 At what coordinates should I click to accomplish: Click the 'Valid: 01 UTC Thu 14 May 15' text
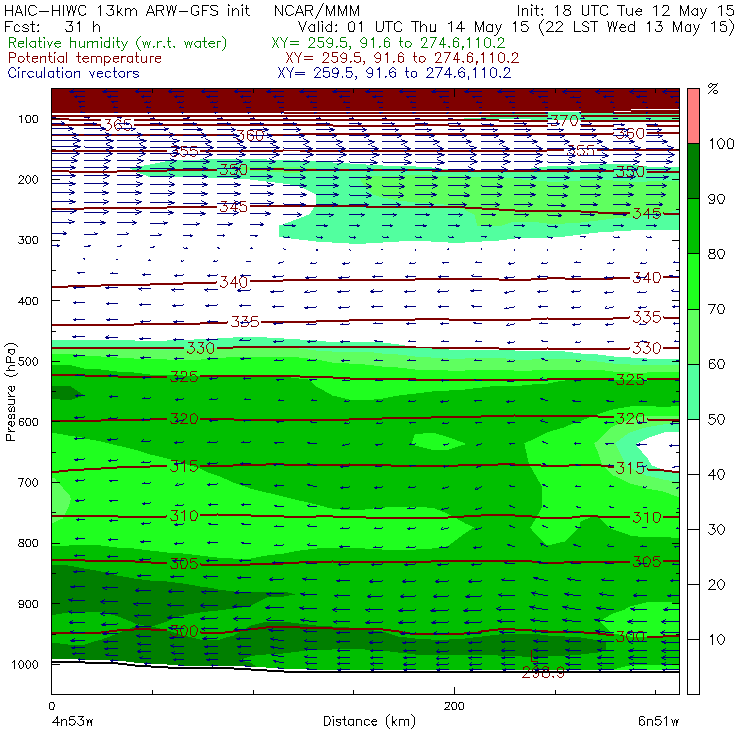pos(413,26)
